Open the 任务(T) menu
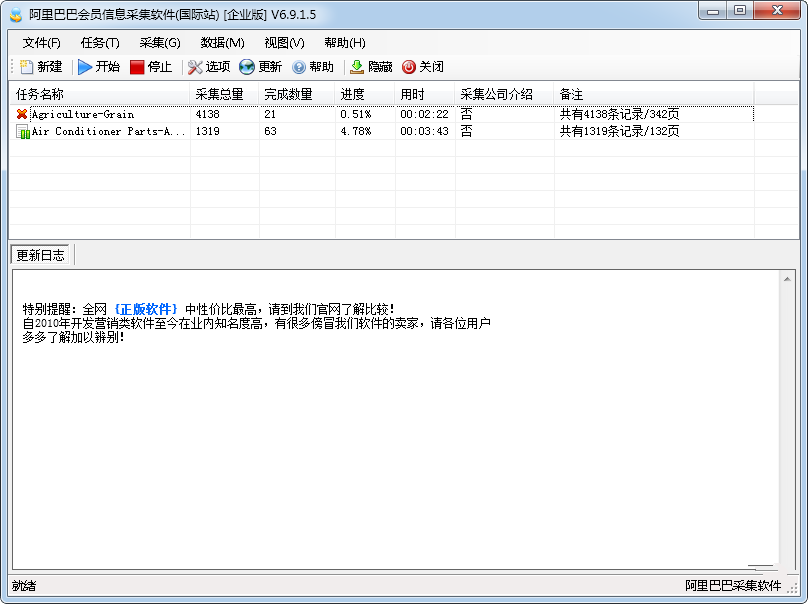The width and height of the screenshot is (808, 604). (100, 43)
